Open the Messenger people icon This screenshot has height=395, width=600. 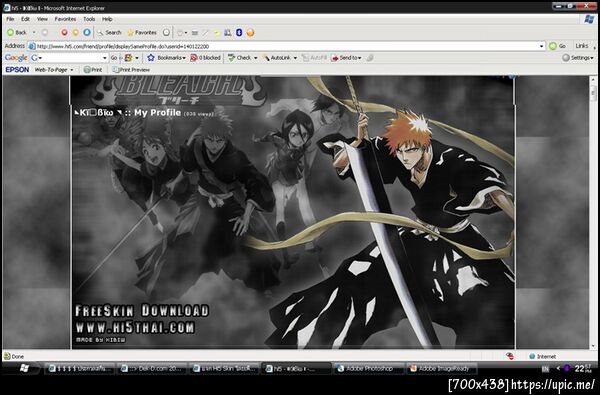(228, 33)
